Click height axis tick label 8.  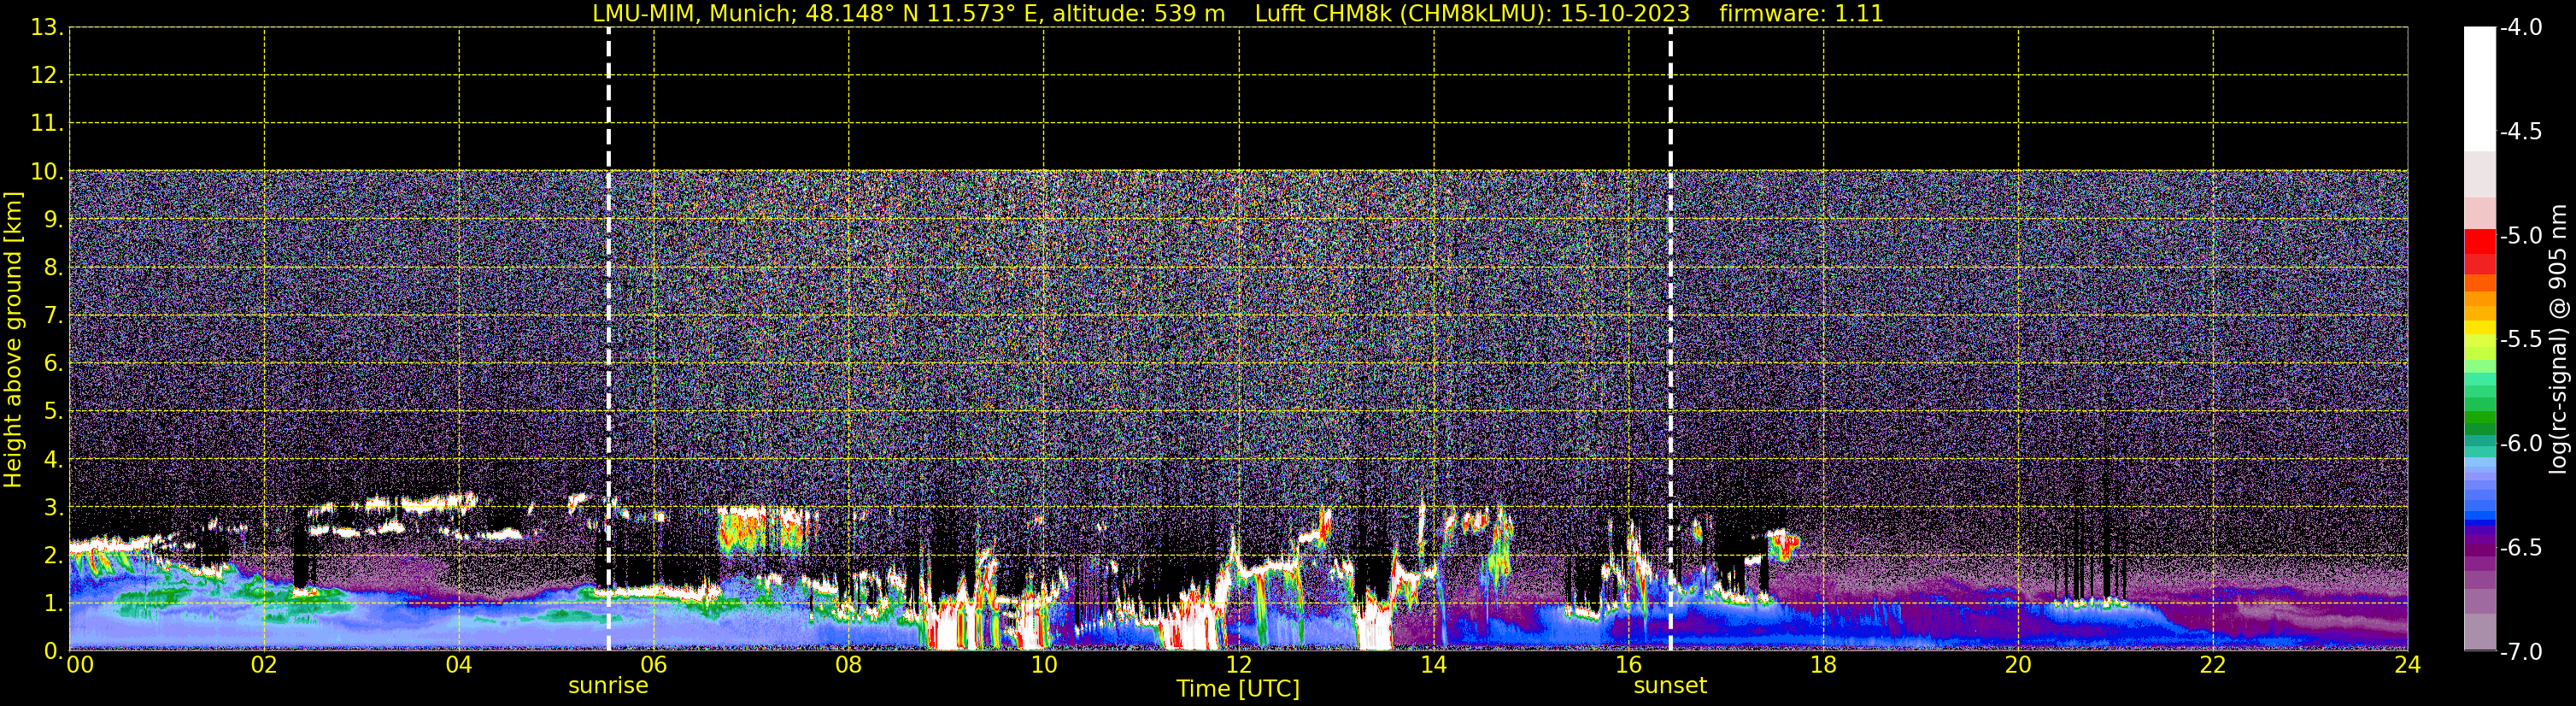pos(52,268)
